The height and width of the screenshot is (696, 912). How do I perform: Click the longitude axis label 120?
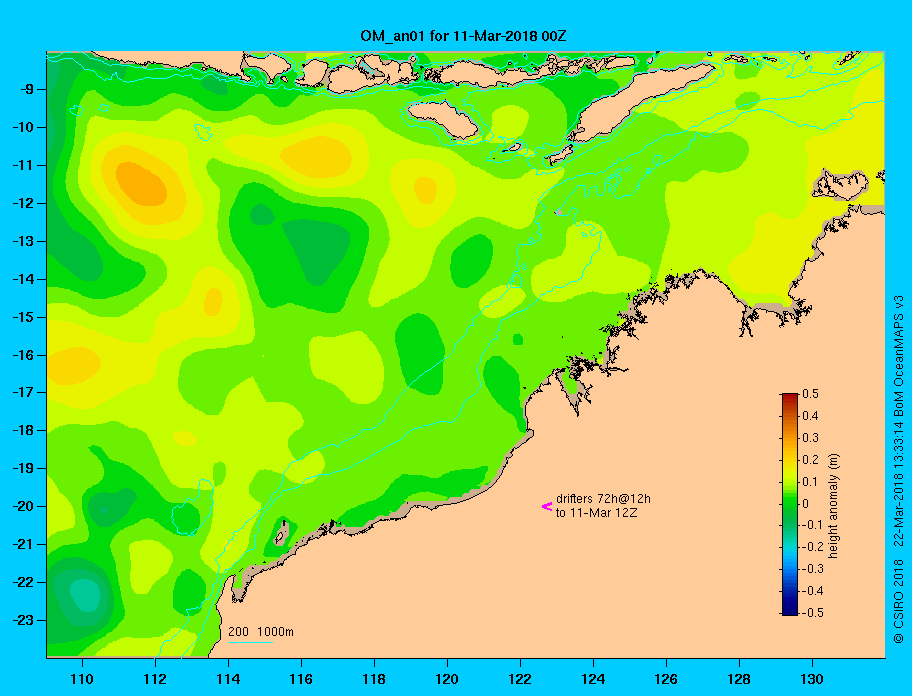[447, 679]
